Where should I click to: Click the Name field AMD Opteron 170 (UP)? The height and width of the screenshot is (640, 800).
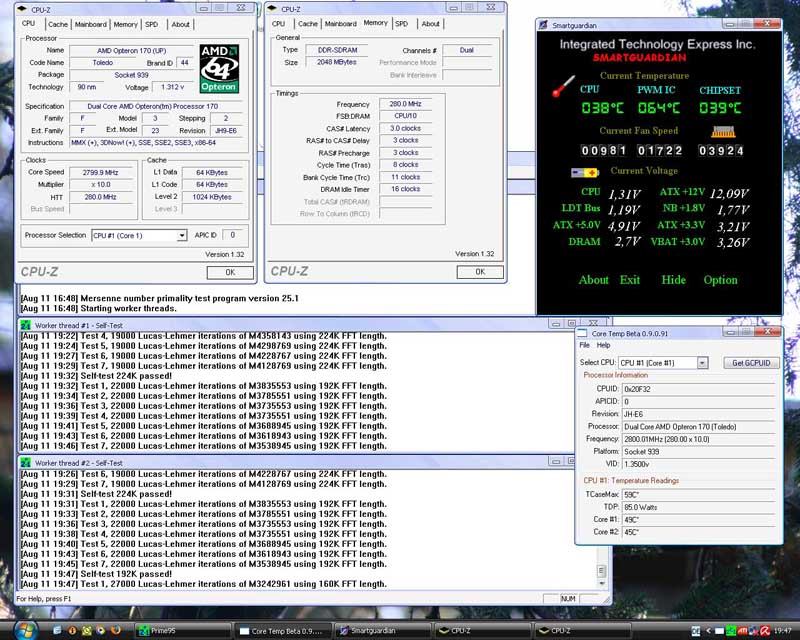(131, 51)
